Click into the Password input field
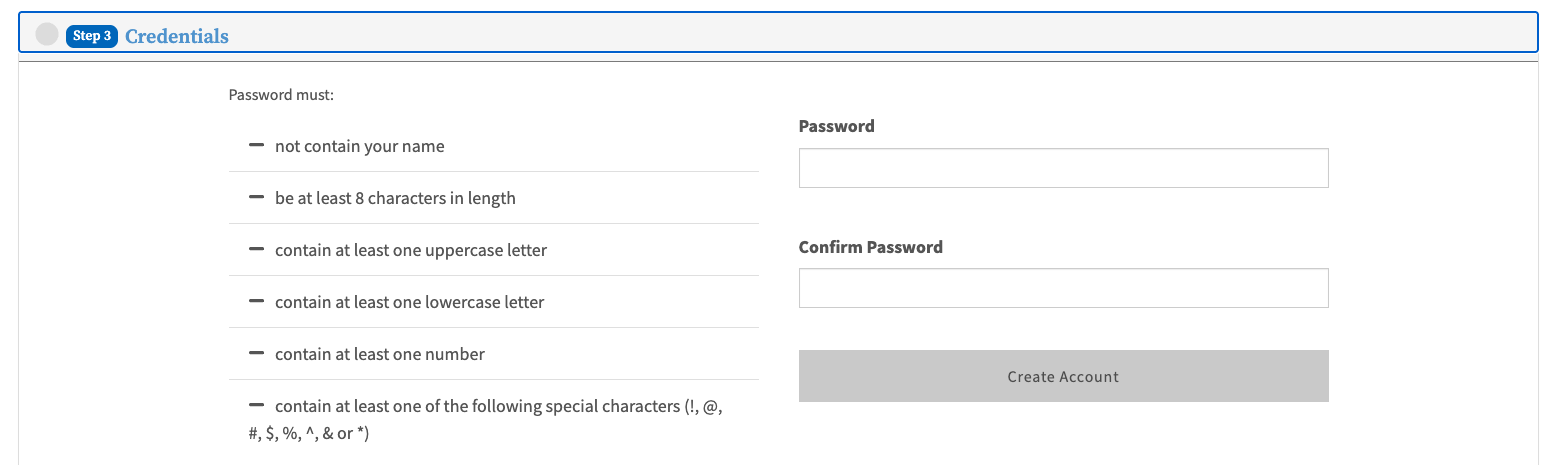This screenshot has height=465, width=1555. 1063,168
